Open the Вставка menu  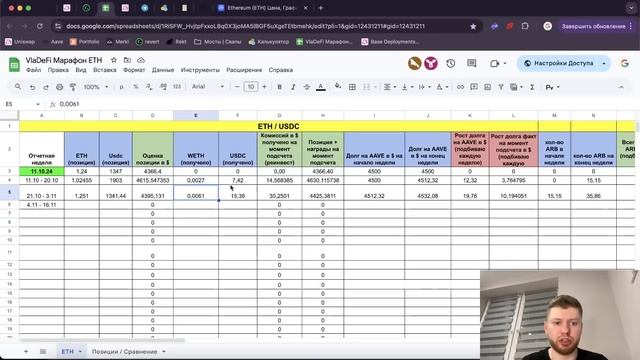(x=104, y=70)
